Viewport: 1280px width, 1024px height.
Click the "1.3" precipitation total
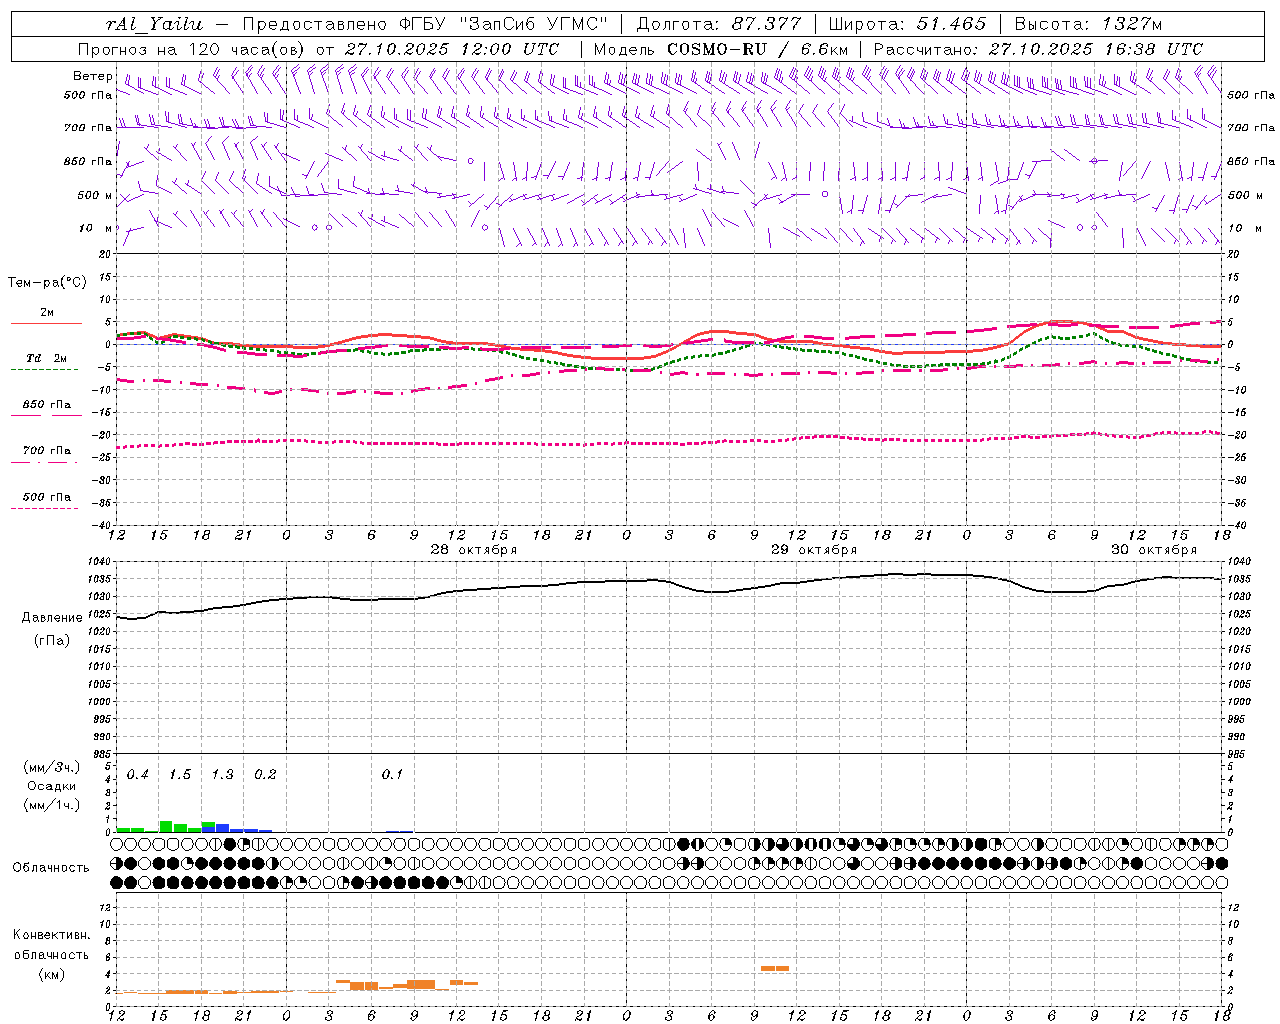pos(222,775)
